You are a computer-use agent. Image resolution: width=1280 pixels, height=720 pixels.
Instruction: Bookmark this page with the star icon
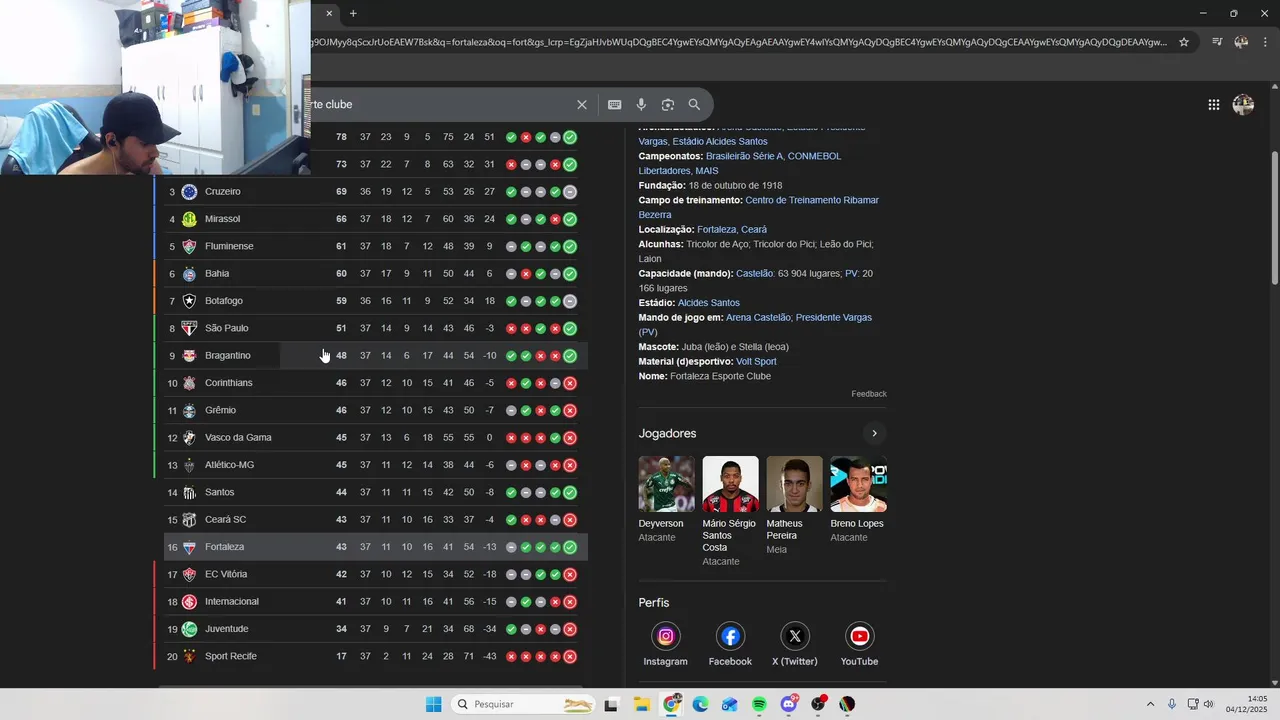(1184, 42)
